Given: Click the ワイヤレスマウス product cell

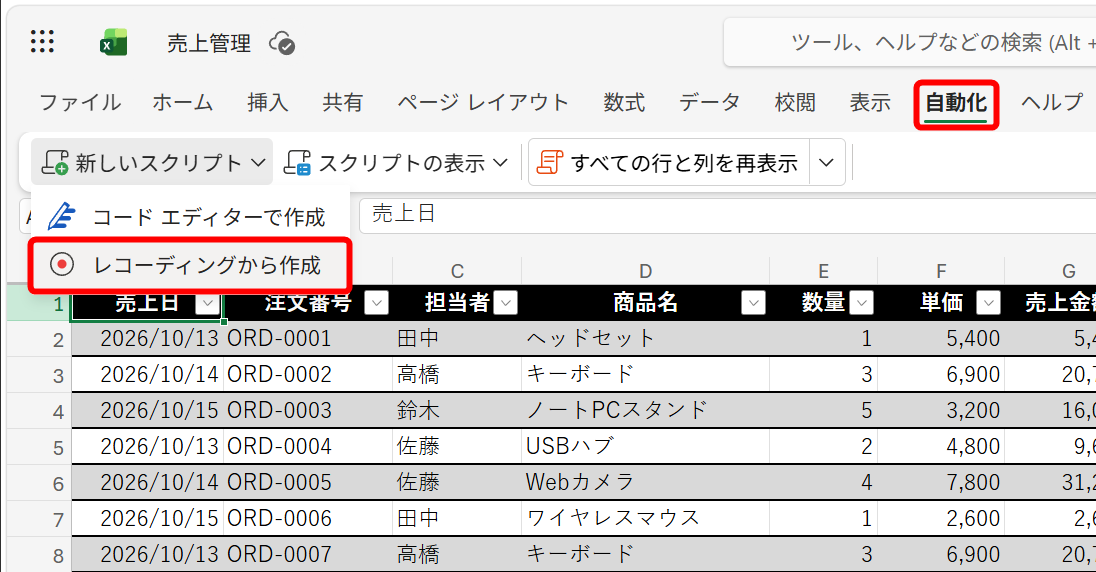Looking at the screenshot, I should tap(645, 518).
